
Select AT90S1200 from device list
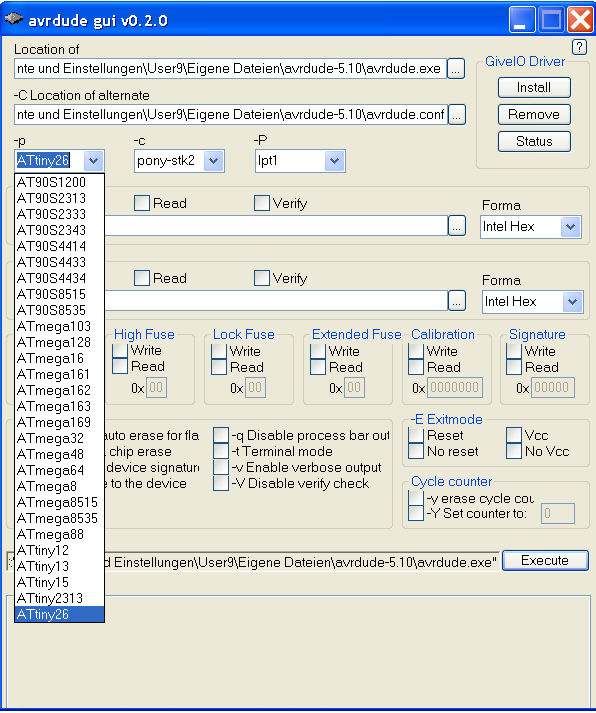(60, 182)
